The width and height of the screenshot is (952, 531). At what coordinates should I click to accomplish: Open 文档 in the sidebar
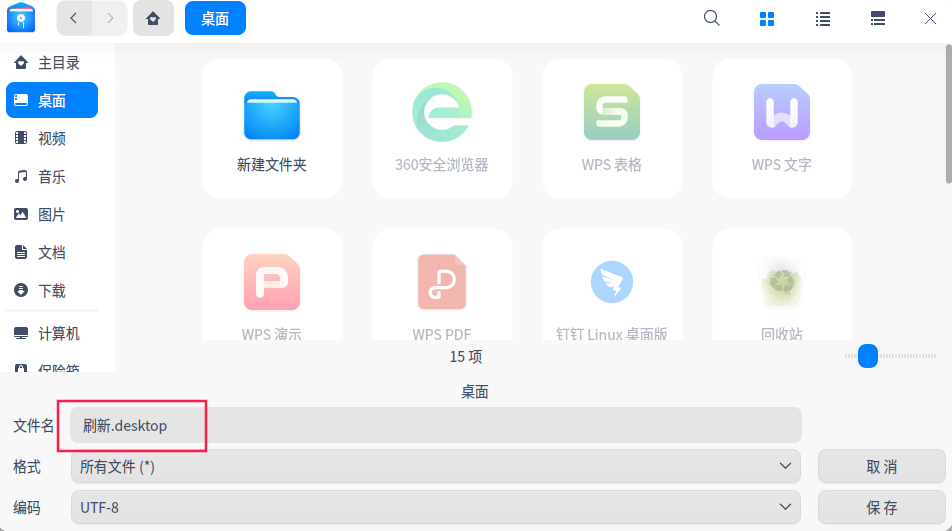pyautogui.click(x=52, y=252)
